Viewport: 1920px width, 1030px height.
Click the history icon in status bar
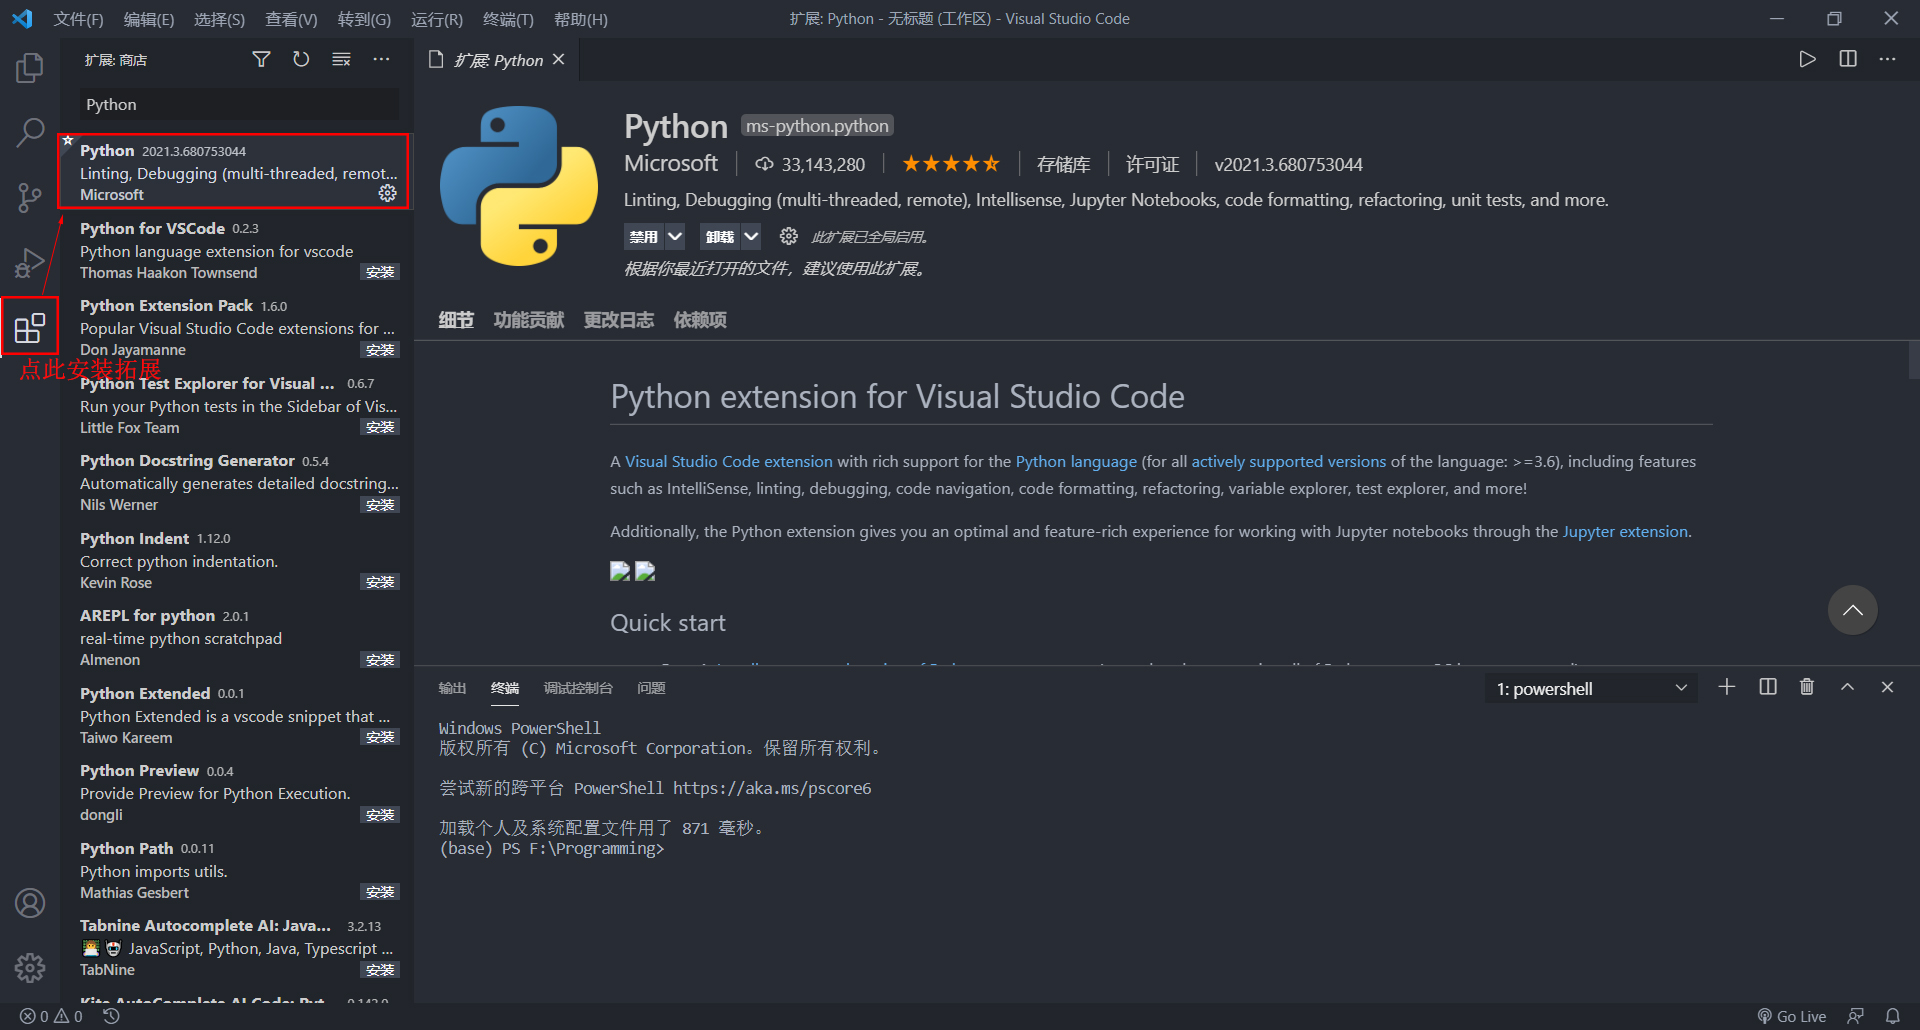click(111, 1016)
